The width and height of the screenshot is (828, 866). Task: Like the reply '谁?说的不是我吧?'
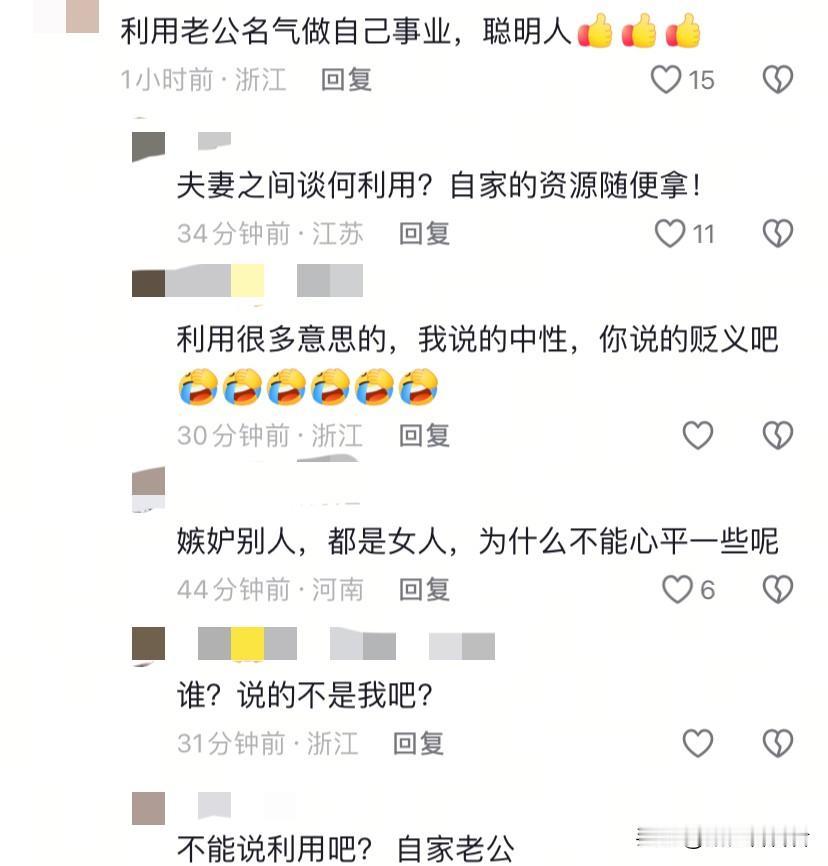(698, 743)
